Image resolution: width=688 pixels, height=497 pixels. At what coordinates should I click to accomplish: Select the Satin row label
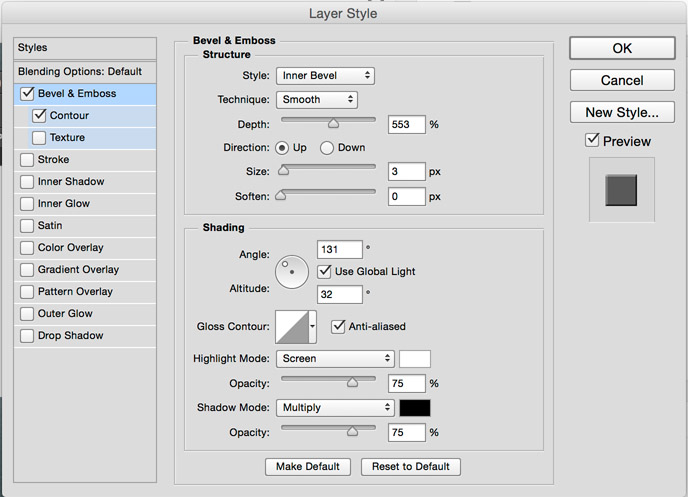click(x=50, y=225)
